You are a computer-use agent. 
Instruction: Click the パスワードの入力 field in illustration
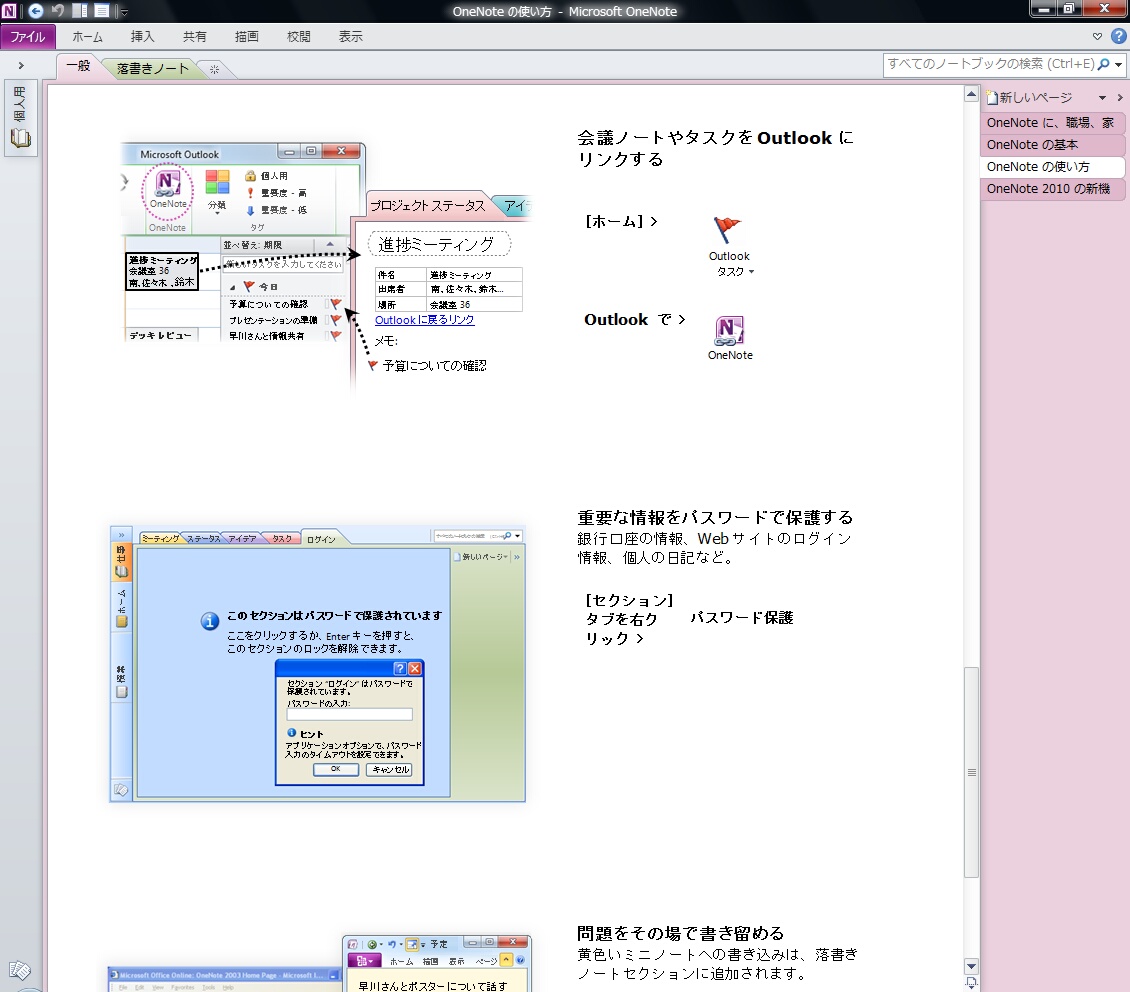point(350,714)
